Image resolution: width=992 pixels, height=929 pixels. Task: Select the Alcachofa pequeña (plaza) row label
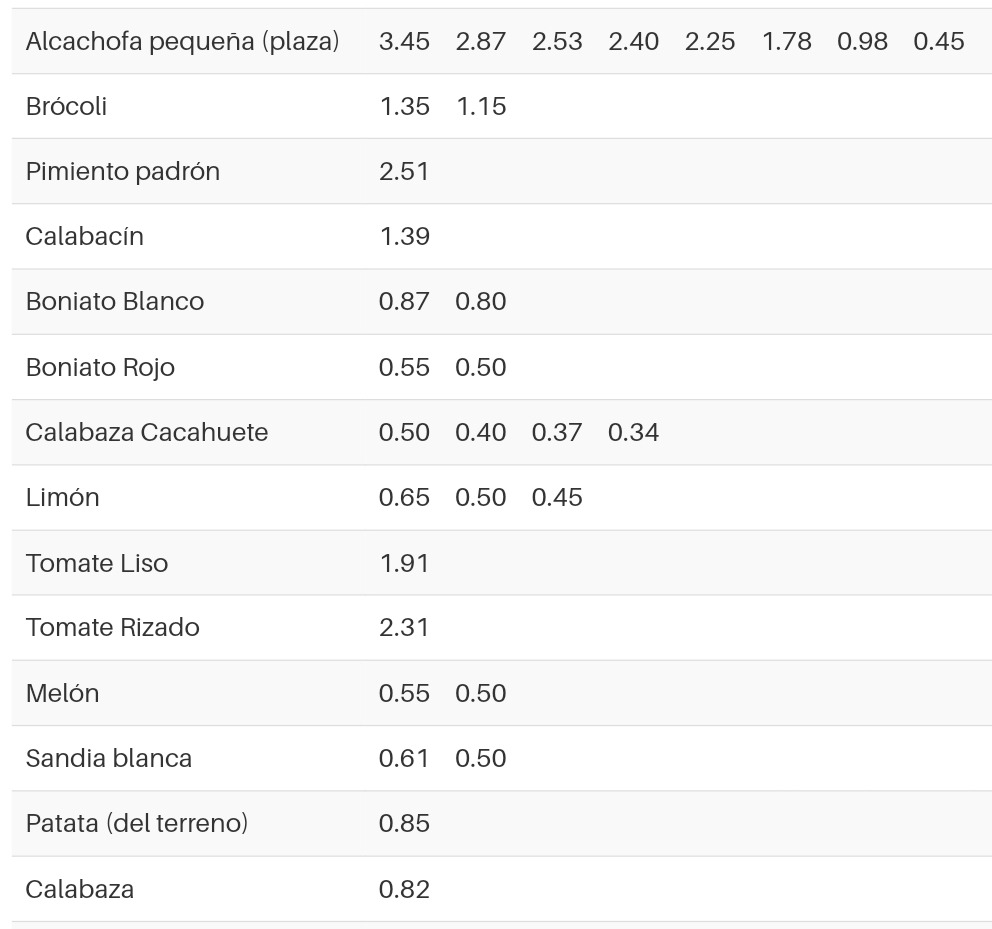[x=182, y=42]
